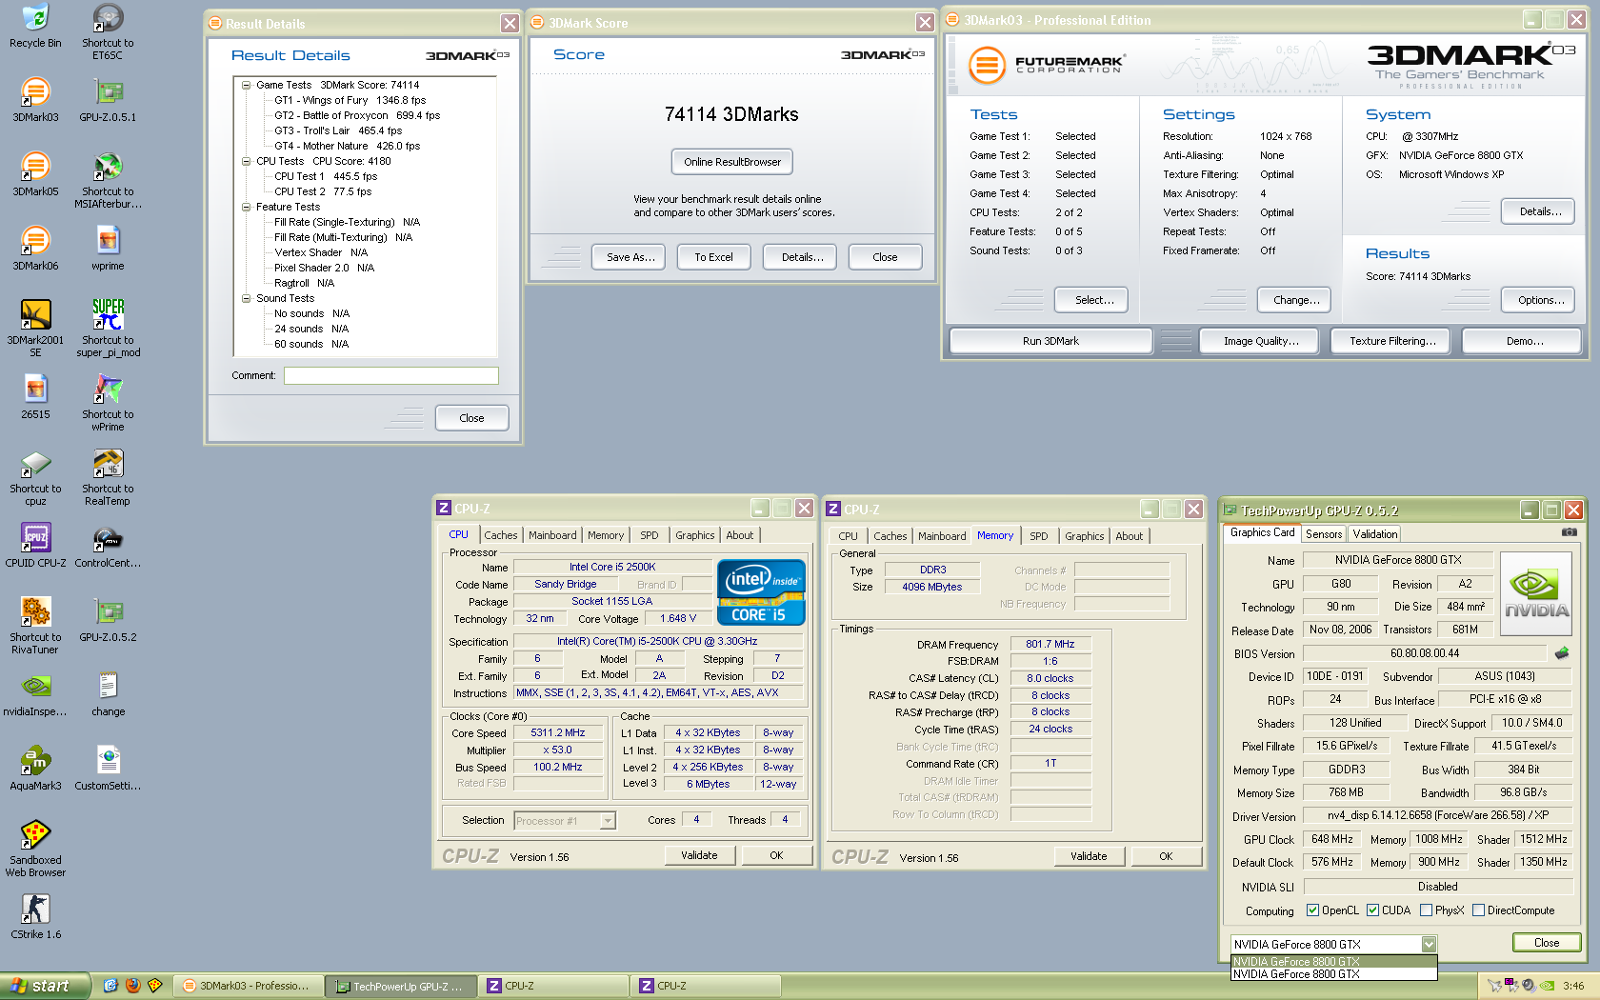Click the Texture Filtering... button
The image size is (1600, 1000).
(x=1392, y=341)
